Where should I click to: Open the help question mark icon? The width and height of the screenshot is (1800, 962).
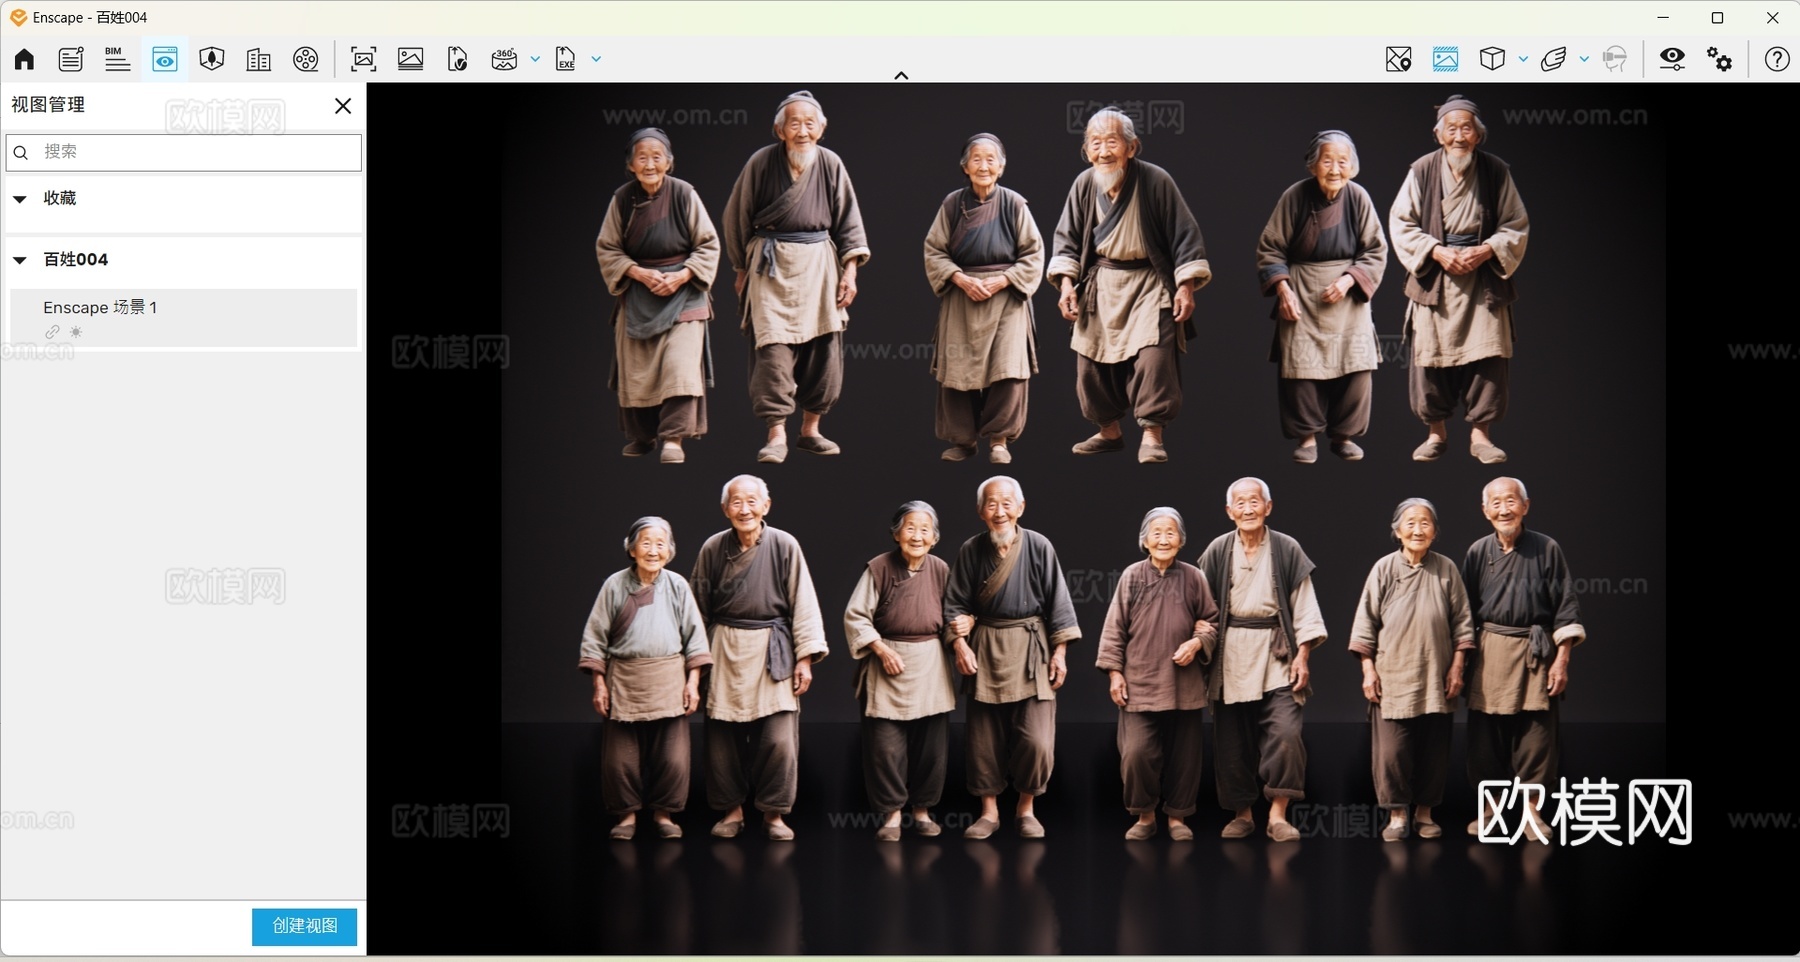click(1777, 59)
